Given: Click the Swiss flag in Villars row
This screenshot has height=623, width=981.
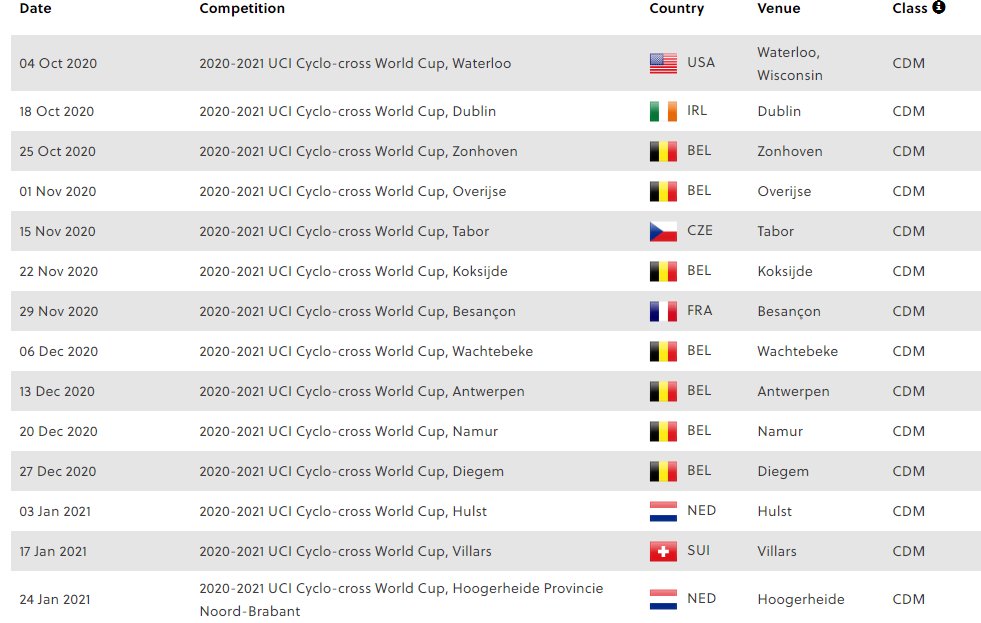Looking at the screenshot, I should 663,551.
